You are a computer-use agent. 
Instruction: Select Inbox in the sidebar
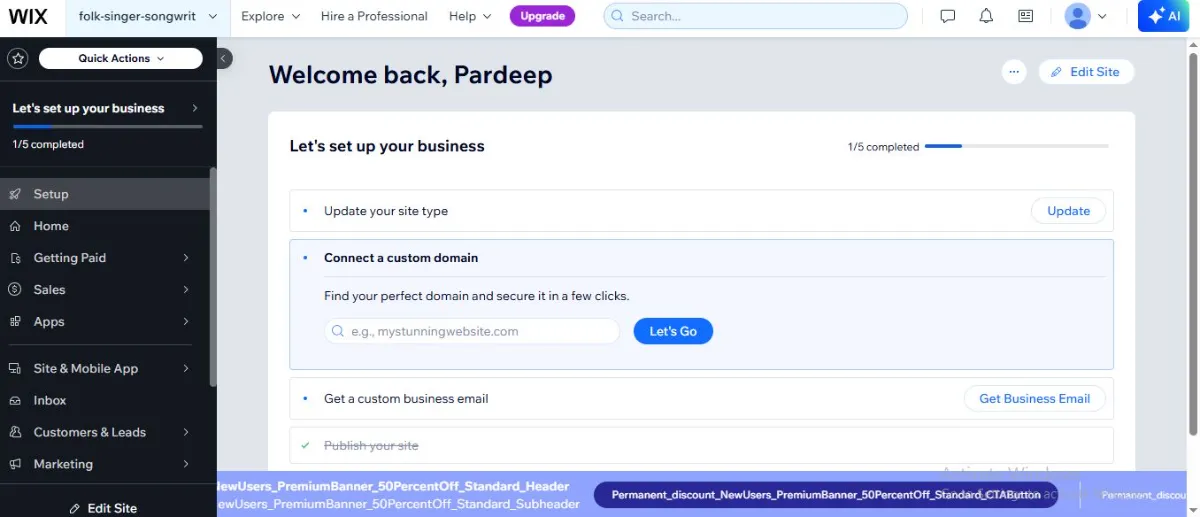tap(105, 400)
